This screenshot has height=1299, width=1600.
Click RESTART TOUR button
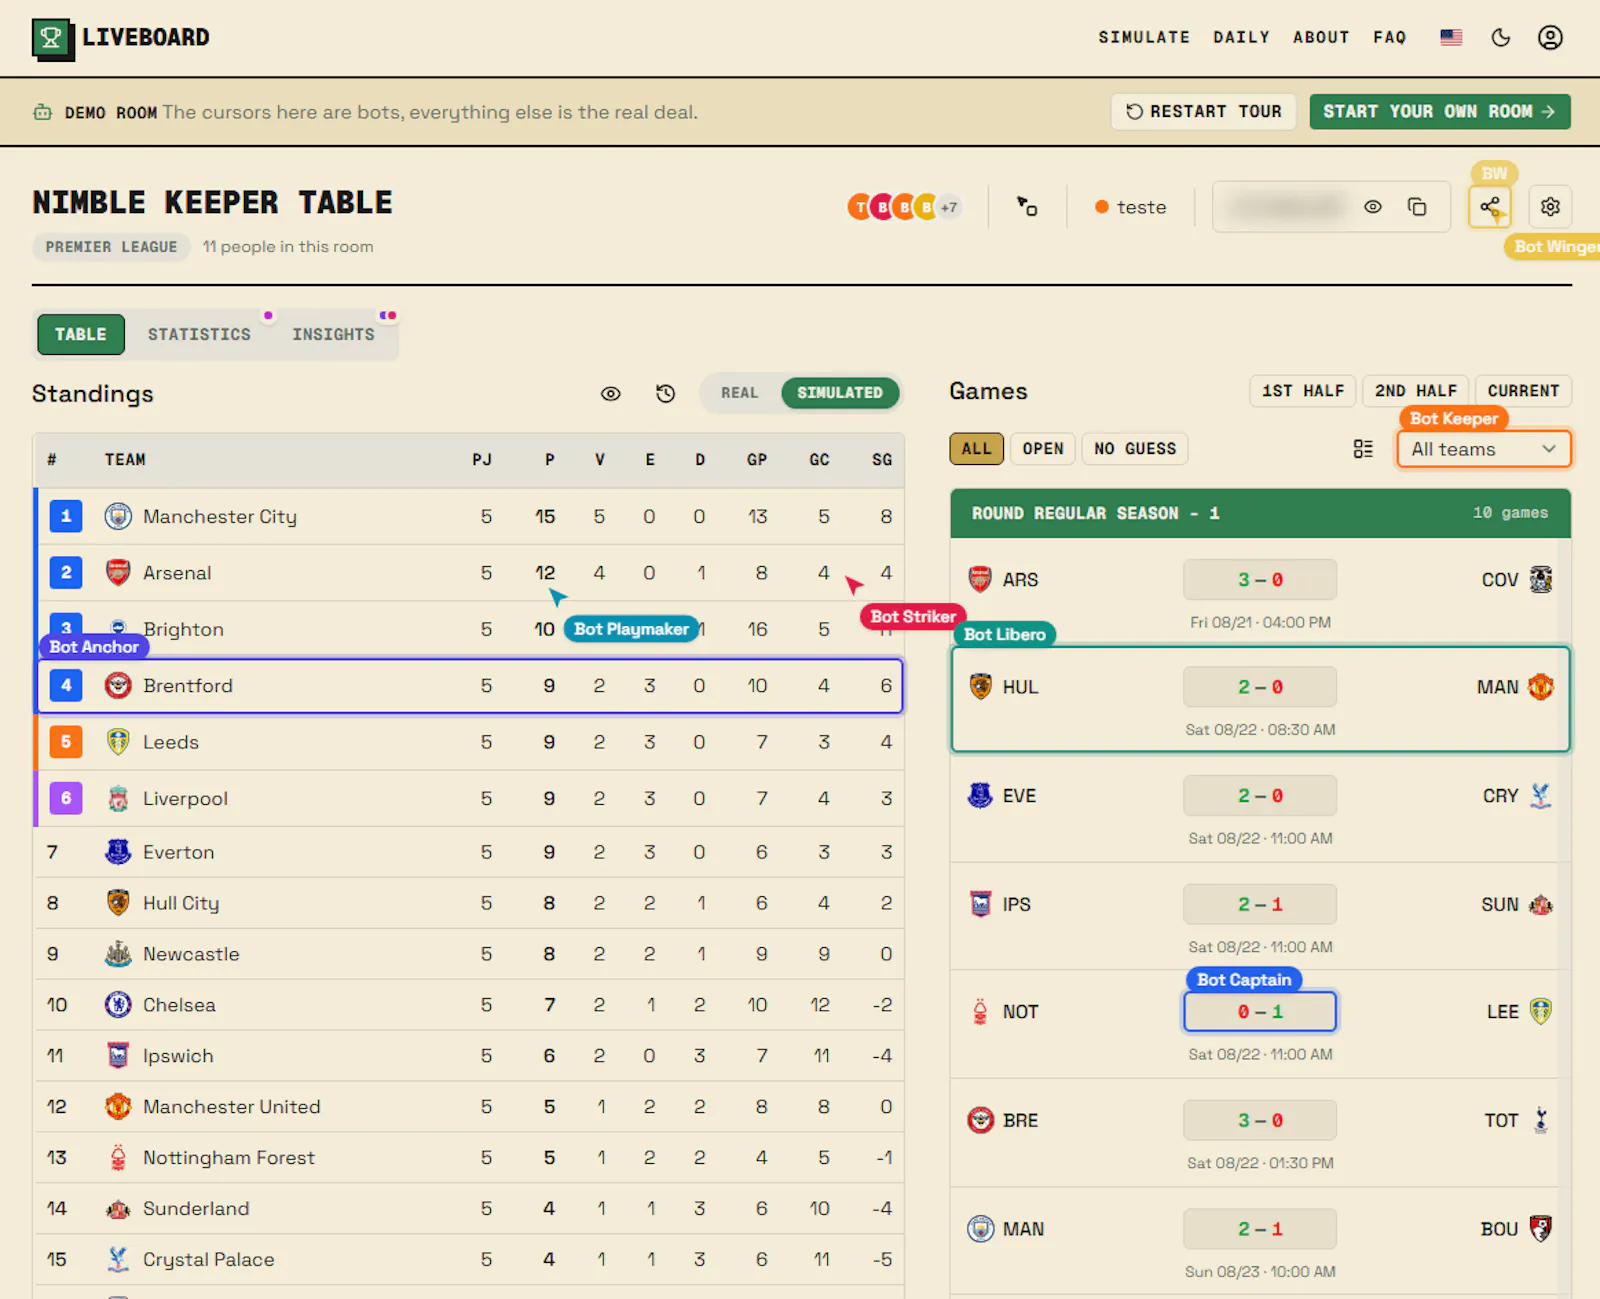[1204, 111]
